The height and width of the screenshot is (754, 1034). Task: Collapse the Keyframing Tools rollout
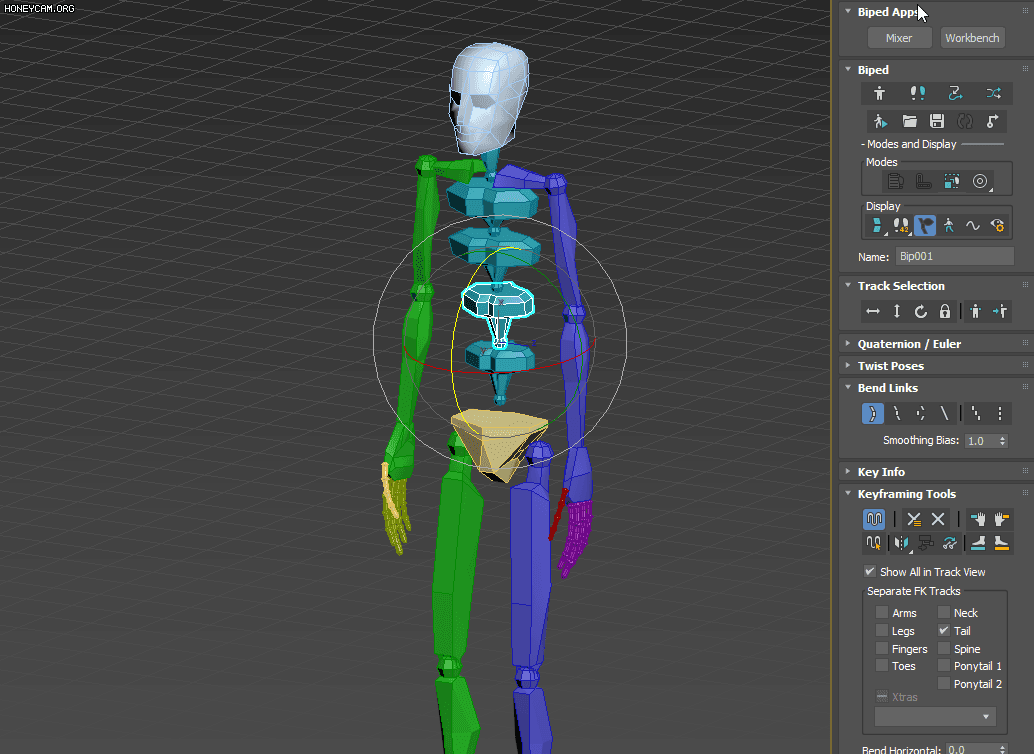848,493
